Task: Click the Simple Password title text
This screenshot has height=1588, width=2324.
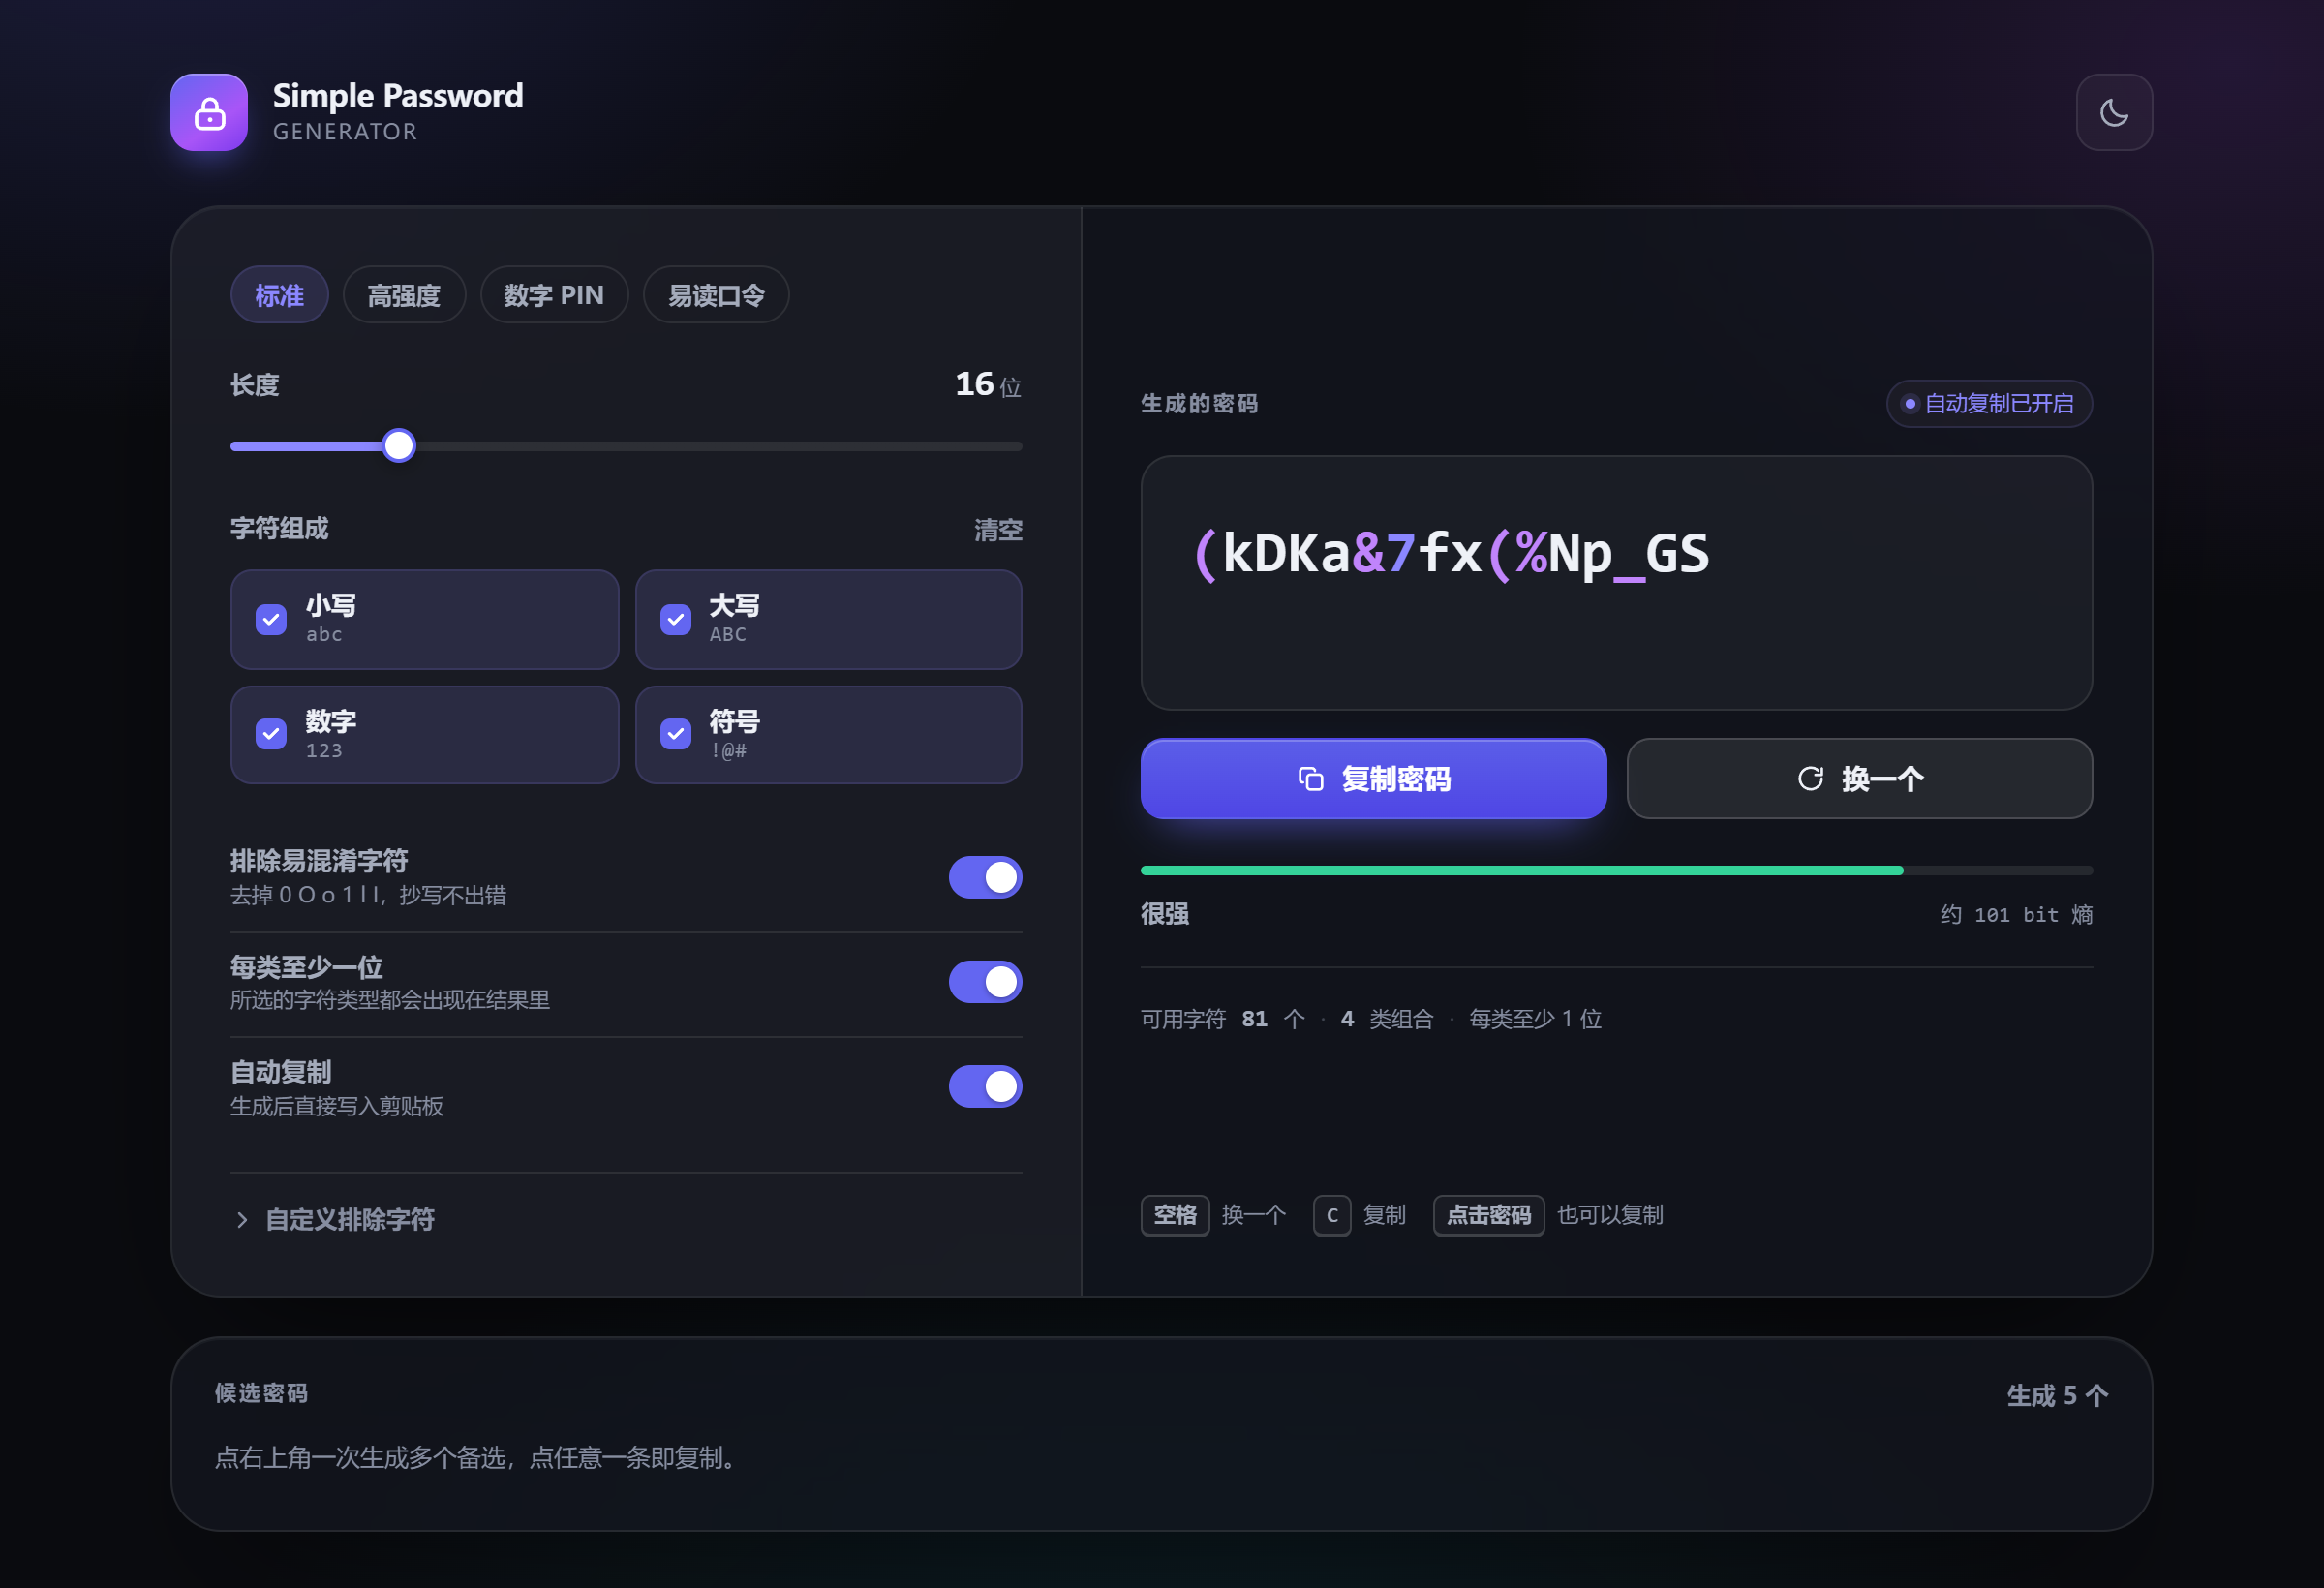Action: [x=398, y=95]
